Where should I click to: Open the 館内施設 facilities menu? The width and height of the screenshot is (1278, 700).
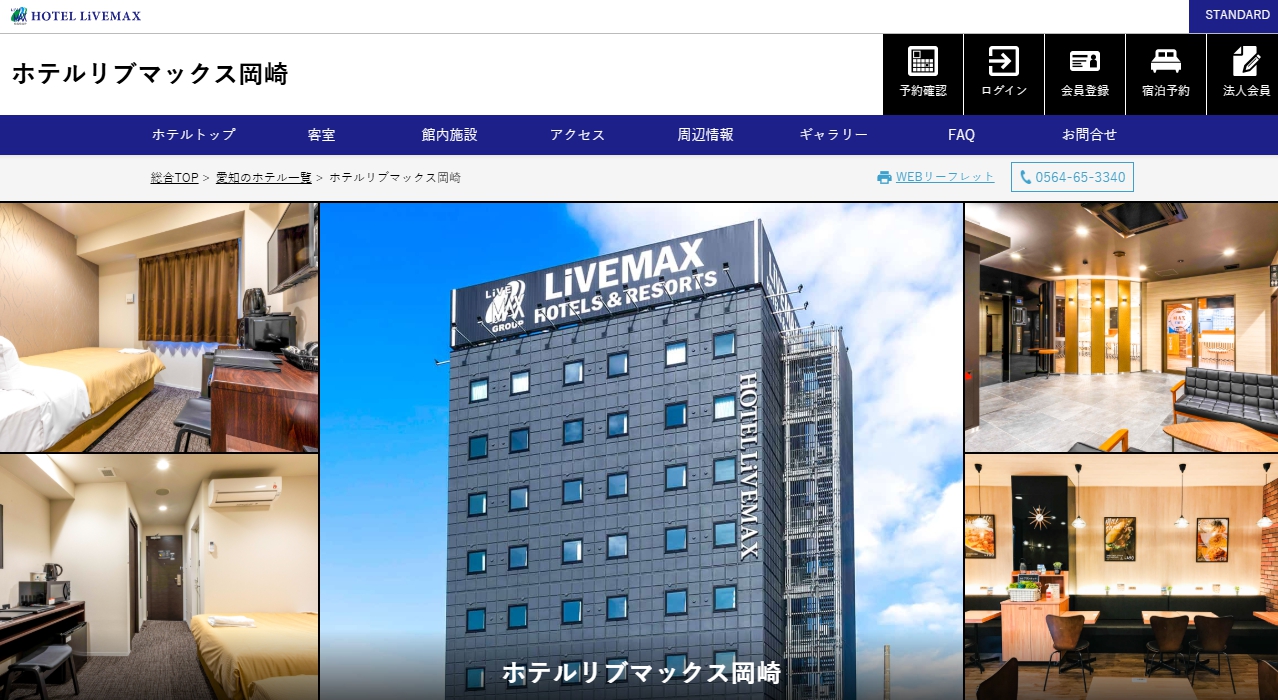pos(449,135)
